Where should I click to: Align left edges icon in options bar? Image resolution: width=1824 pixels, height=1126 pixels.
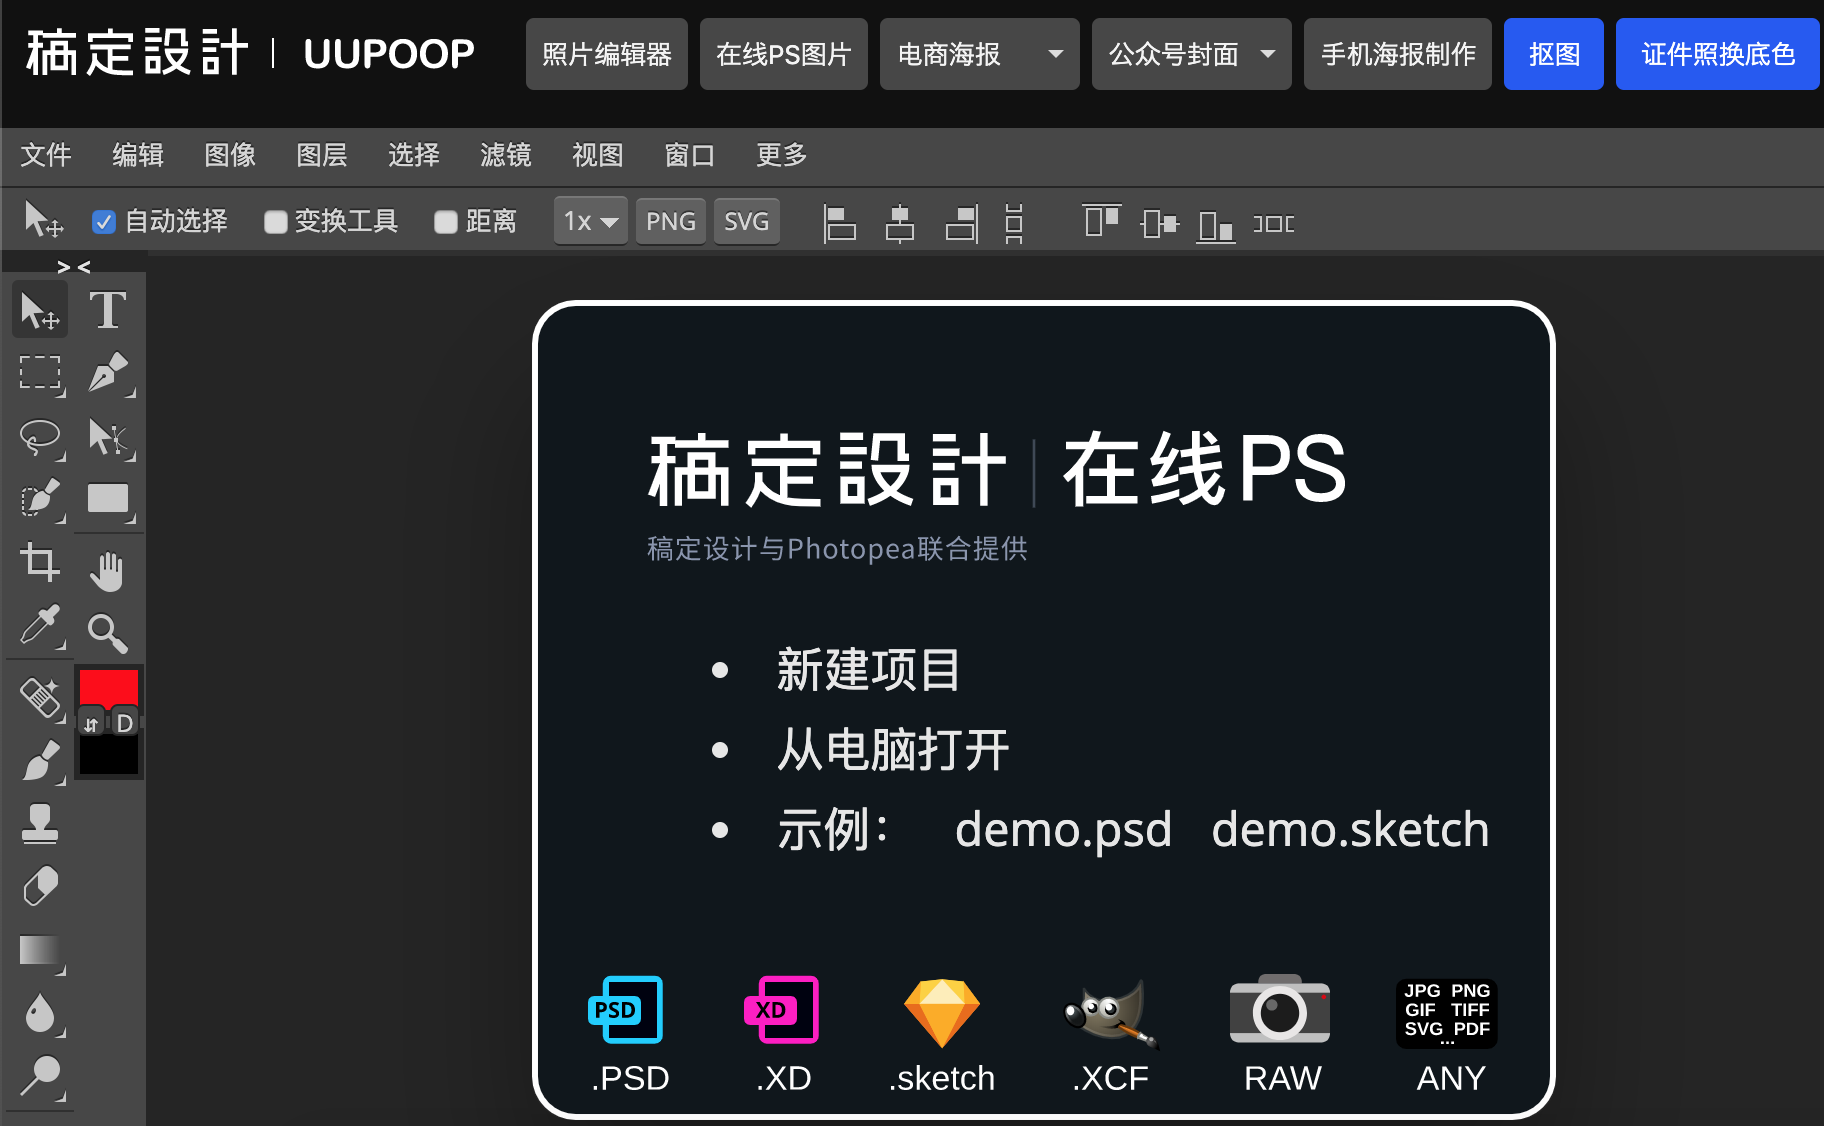pos(839,223)
